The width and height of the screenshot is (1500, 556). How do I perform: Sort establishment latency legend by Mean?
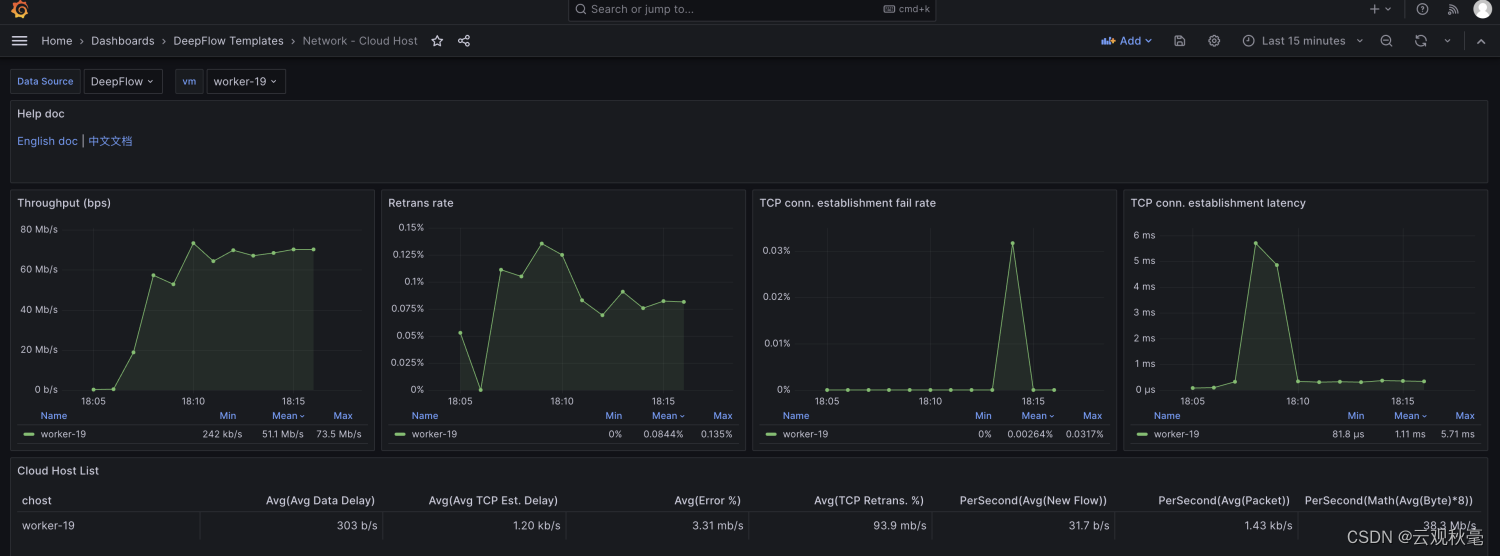tap(1410, 416)
